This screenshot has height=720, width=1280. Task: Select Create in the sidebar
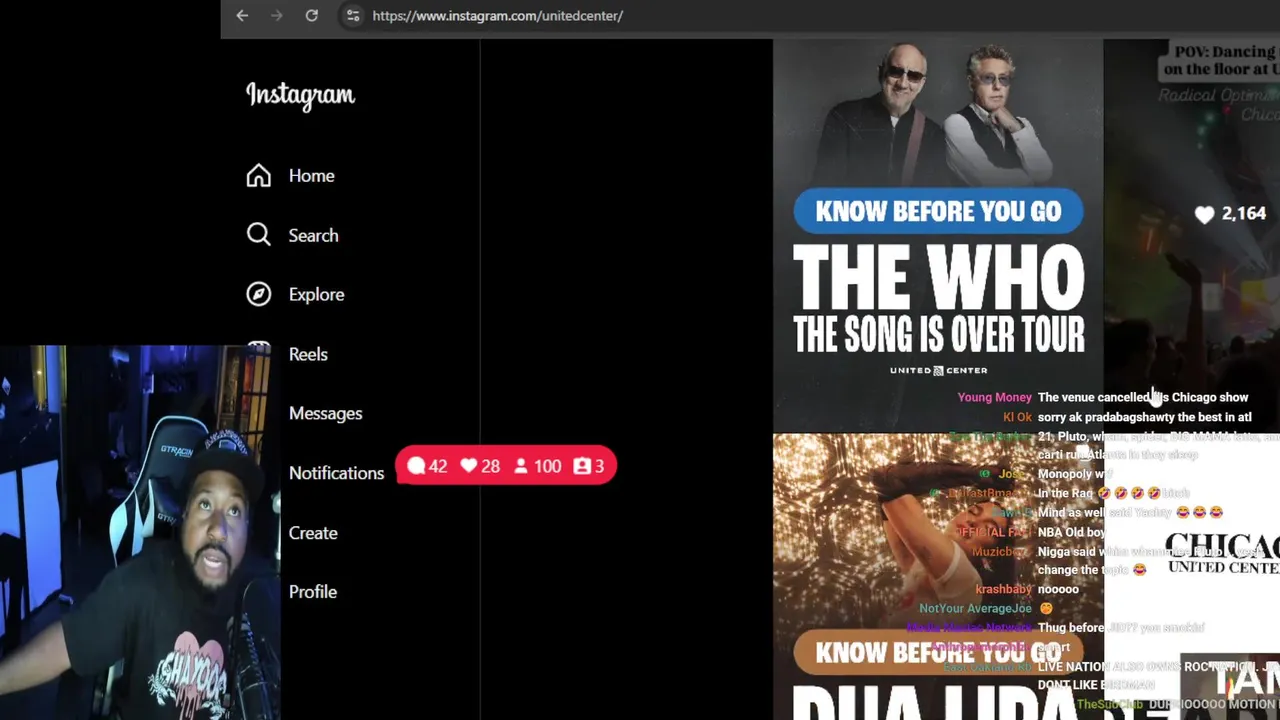tap(313, 533)
